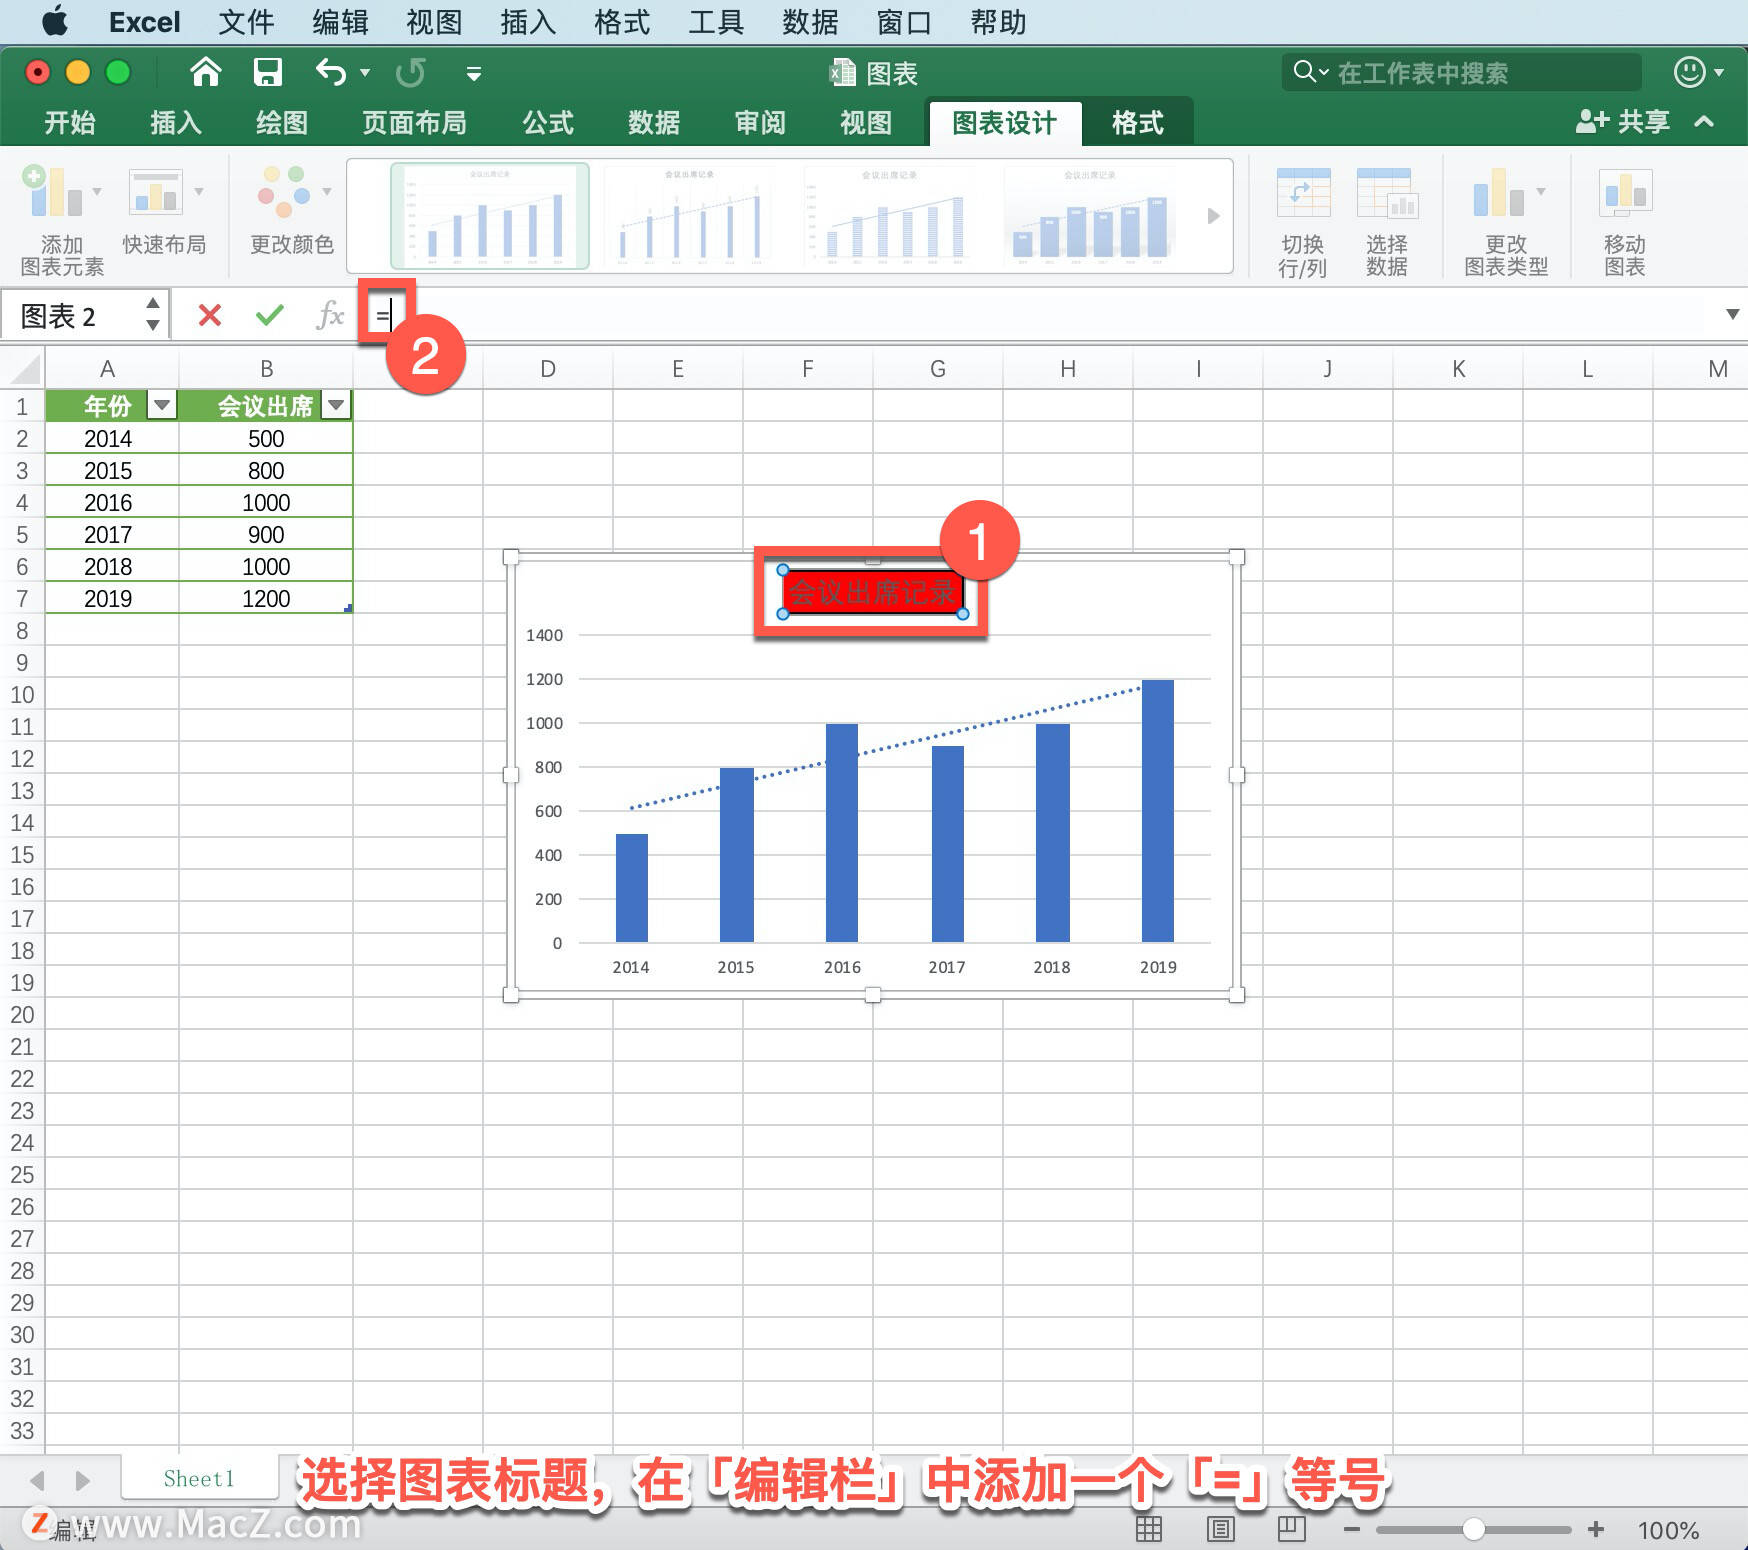Select the 移动图表 icon

[1624, 215]
